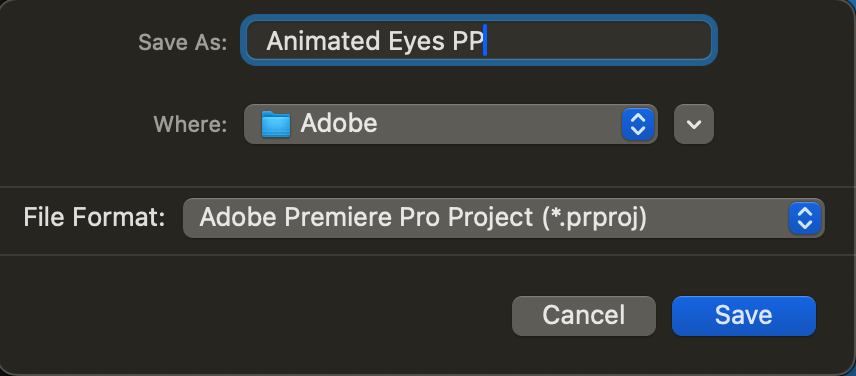Click the Cancel button
Viewport: 856px width, 376px height.
[x=584, y=315]
